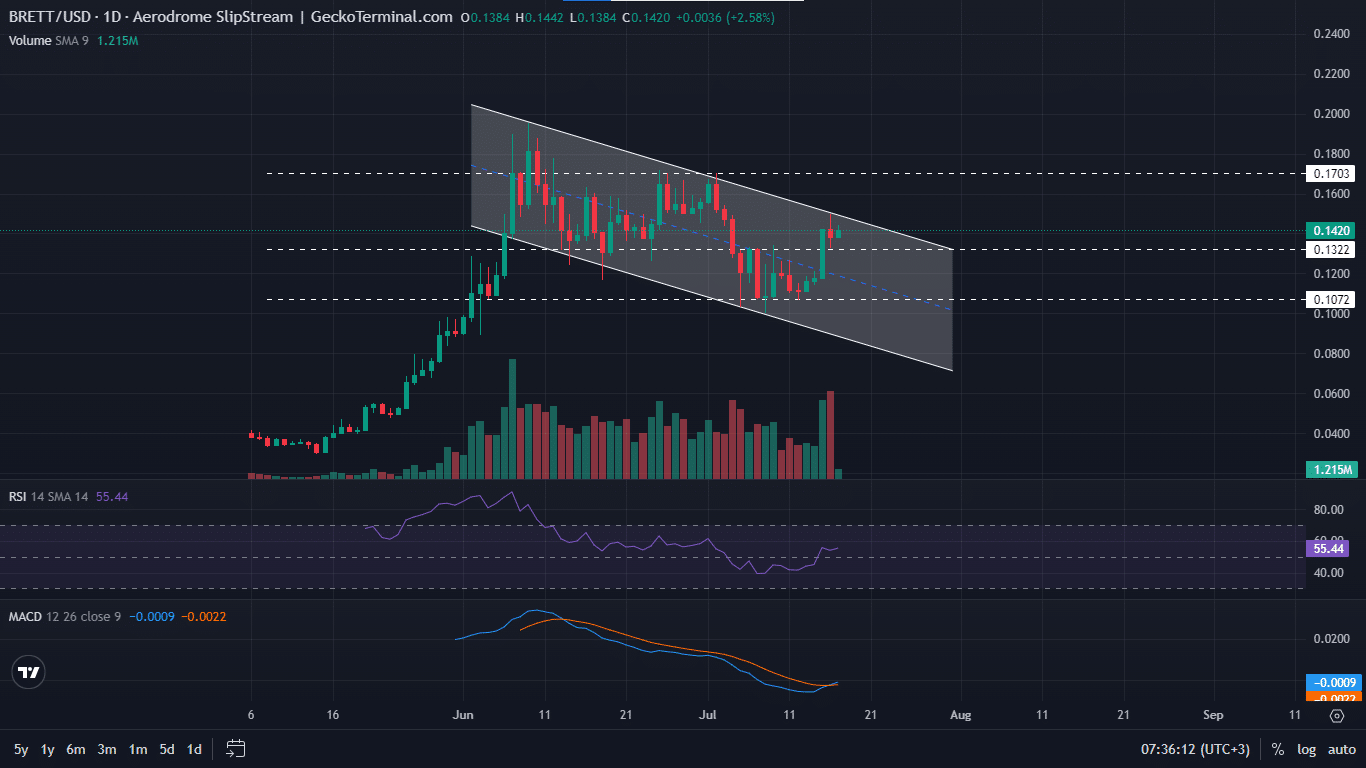Select the 1y time range
Viewport: 1366px width, 768px height.
pos(47,749)
